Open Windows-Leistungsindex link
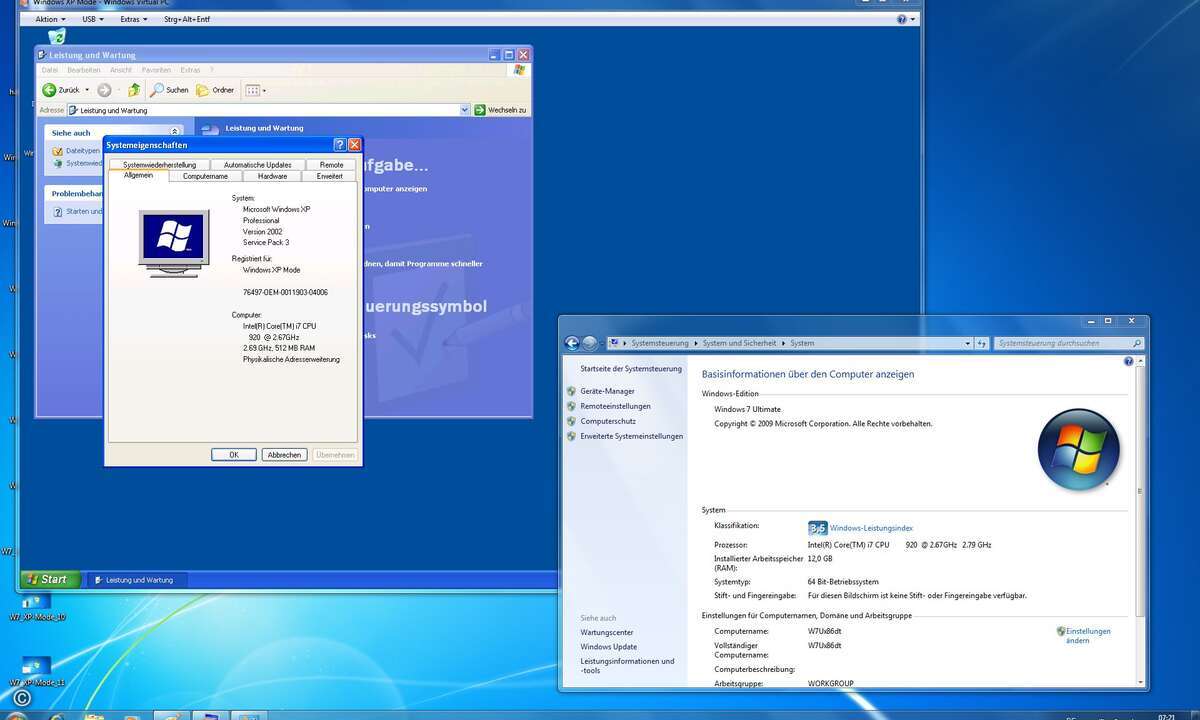 (x=871, y=528)
